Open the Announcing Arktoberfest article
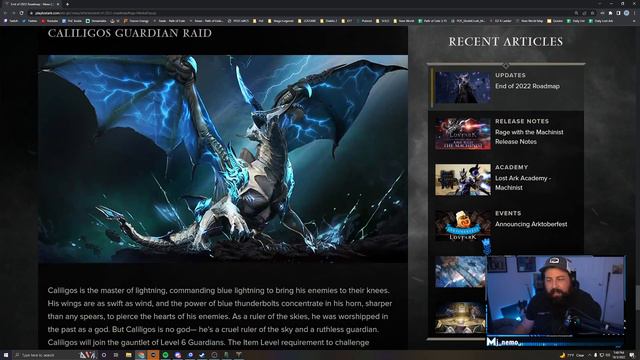The image size is (640, 360). pos(531,224)
